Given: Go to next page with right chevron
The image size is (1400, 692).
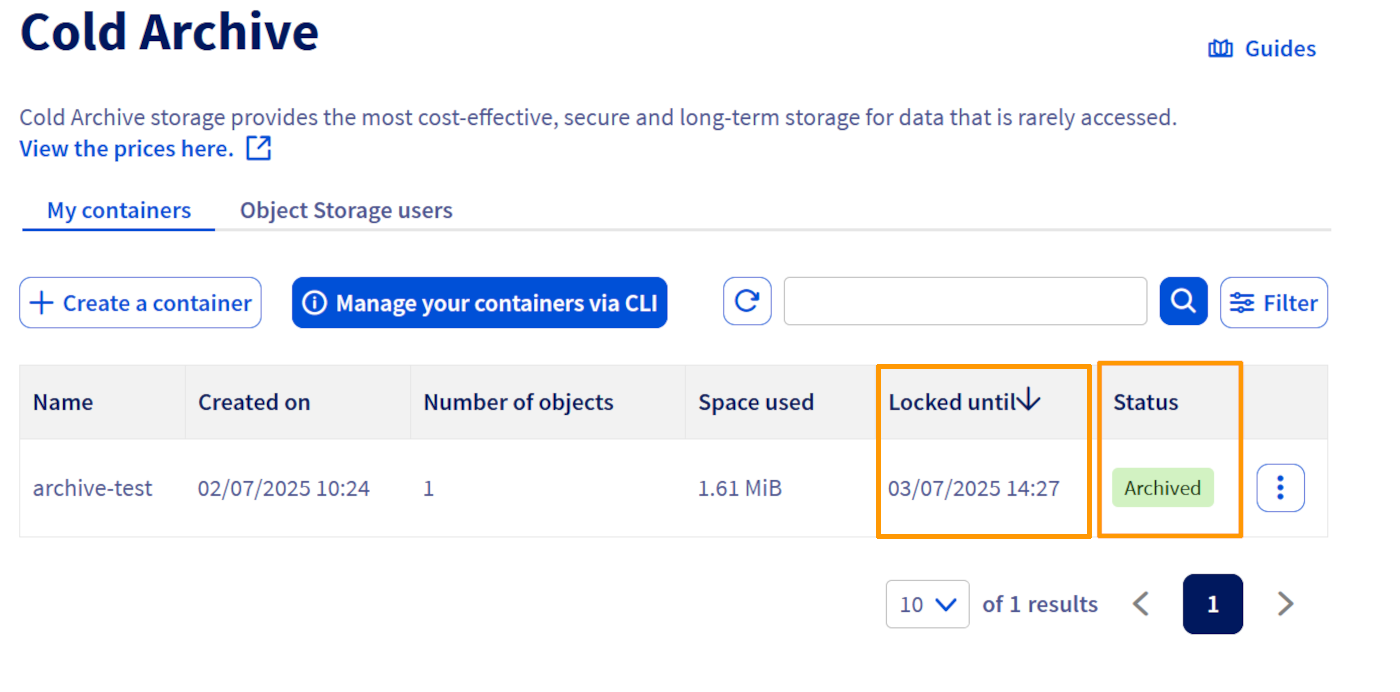Looking at the screenshot, I should tap(1285, 604).
